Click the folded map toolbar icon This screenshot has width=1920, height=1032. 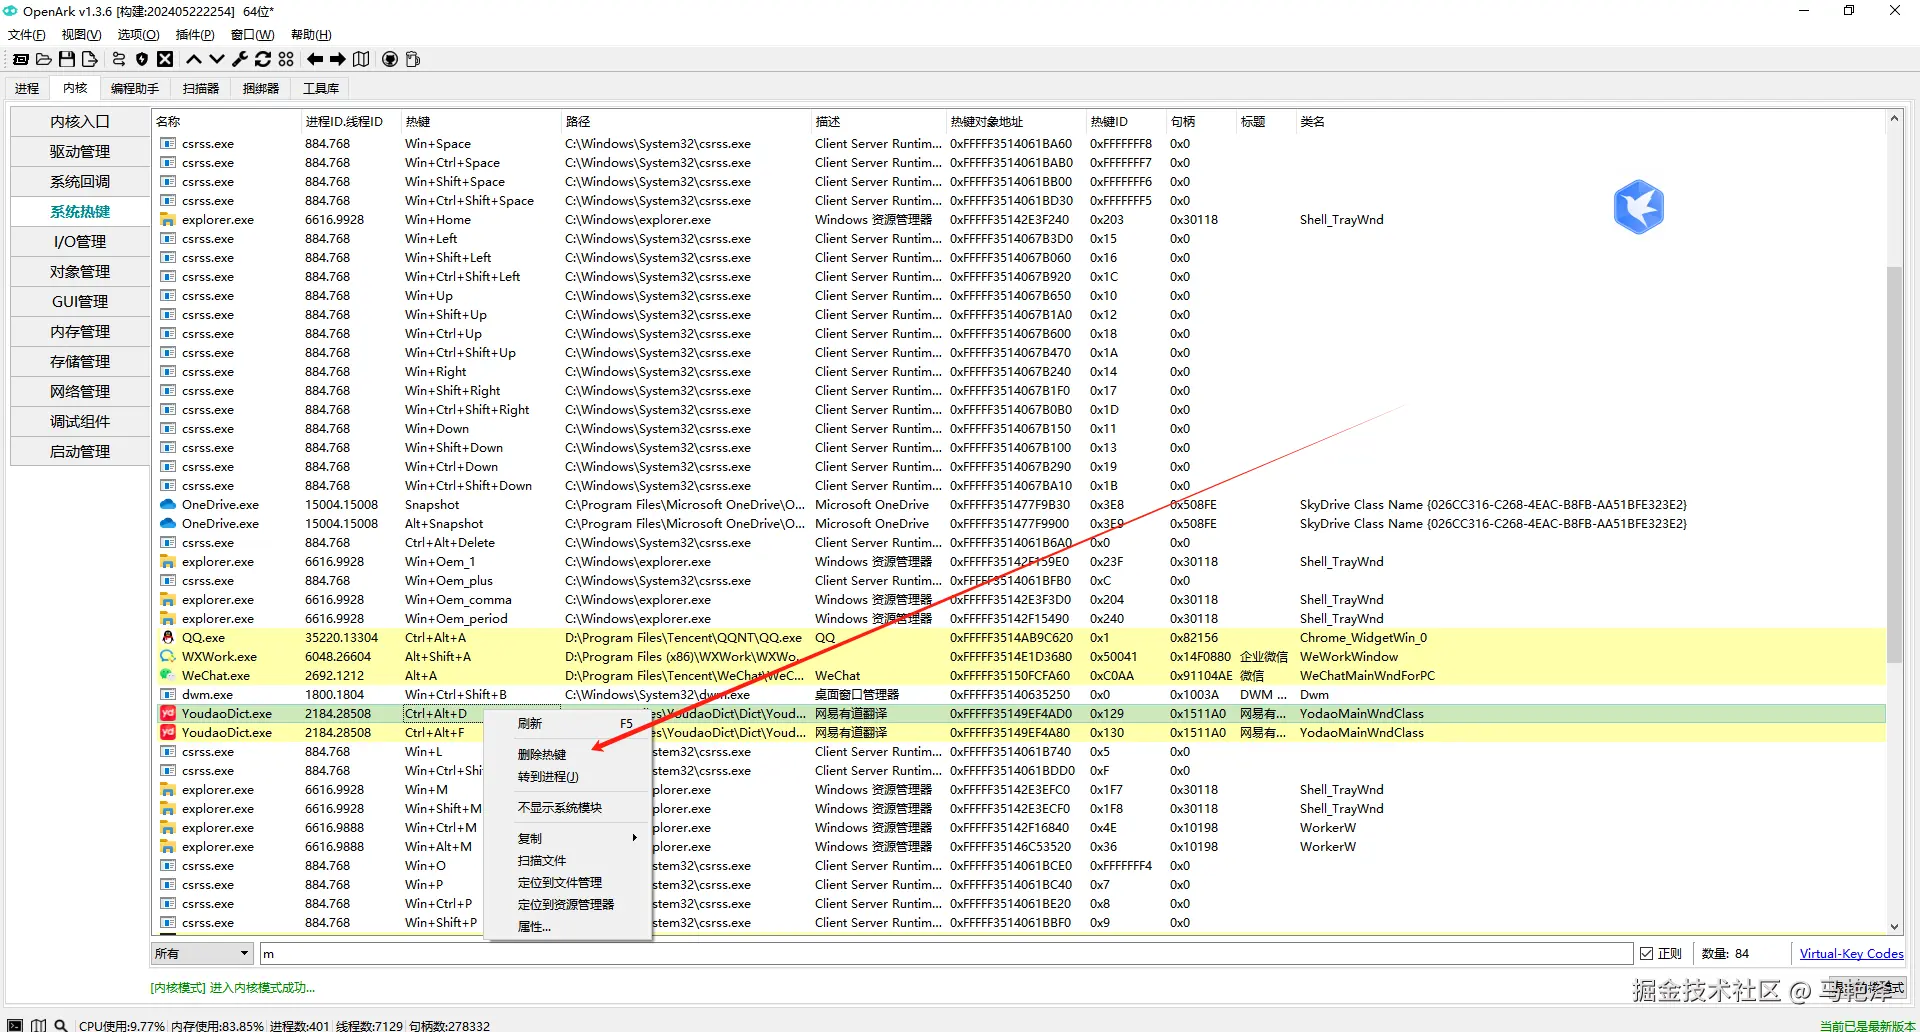pyautogui.click(x=361, y=60)
